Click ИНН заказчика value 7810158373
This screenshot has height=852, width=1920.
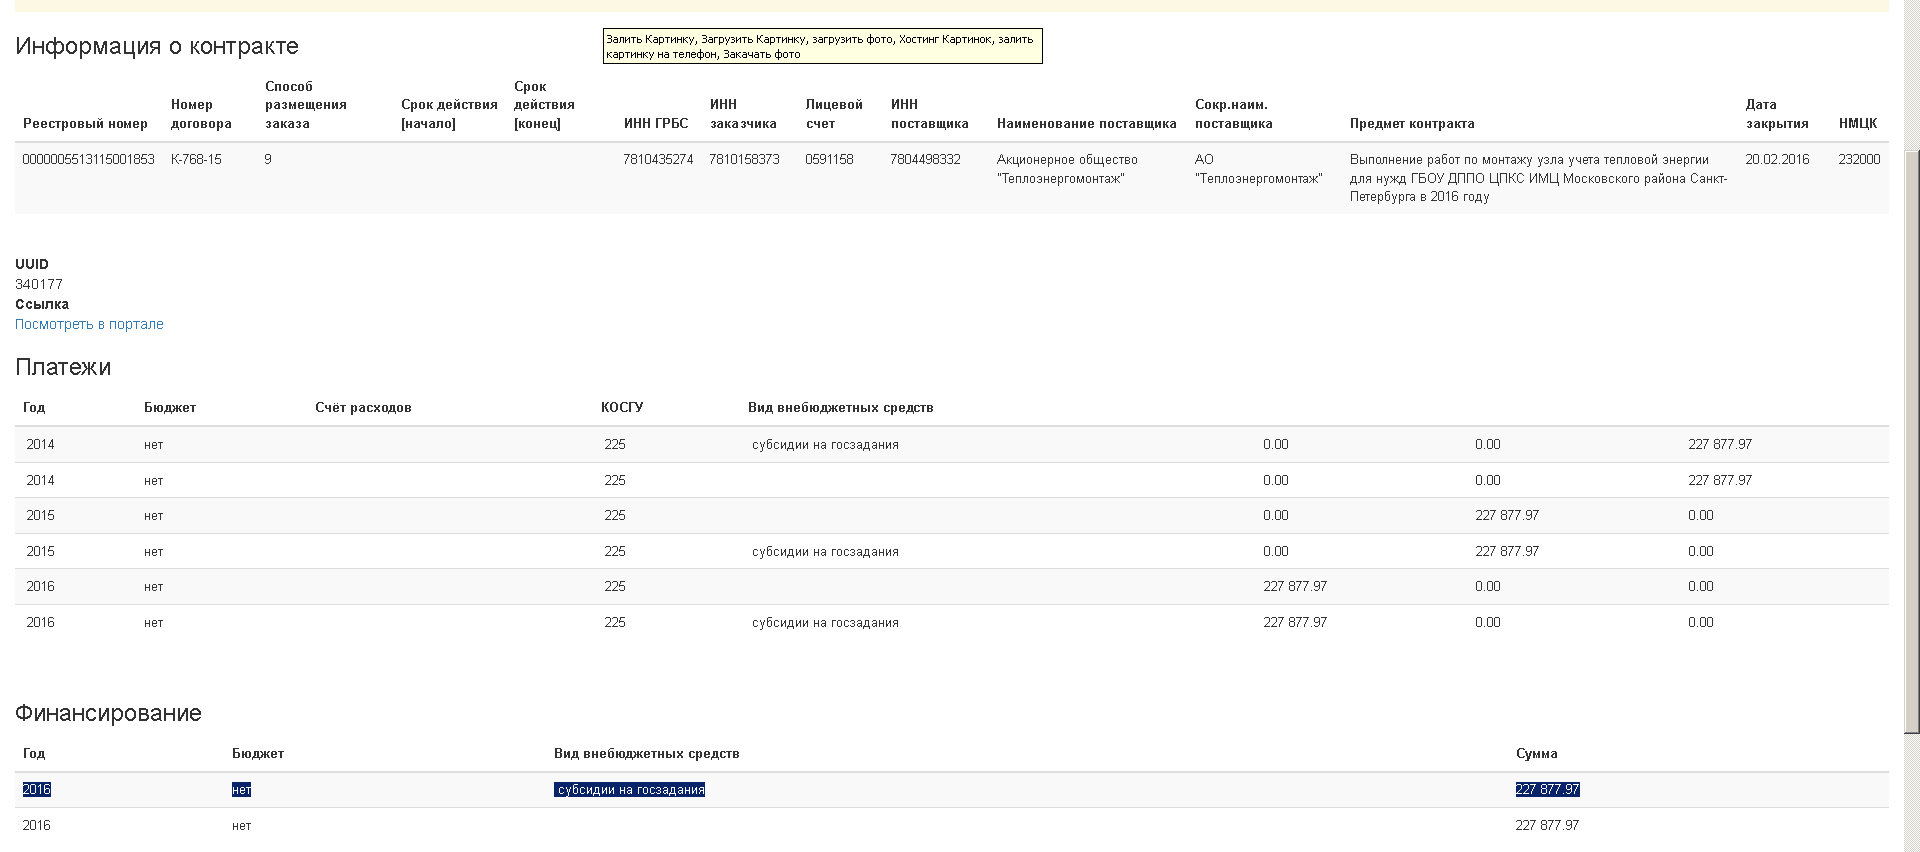click(744, 159)
